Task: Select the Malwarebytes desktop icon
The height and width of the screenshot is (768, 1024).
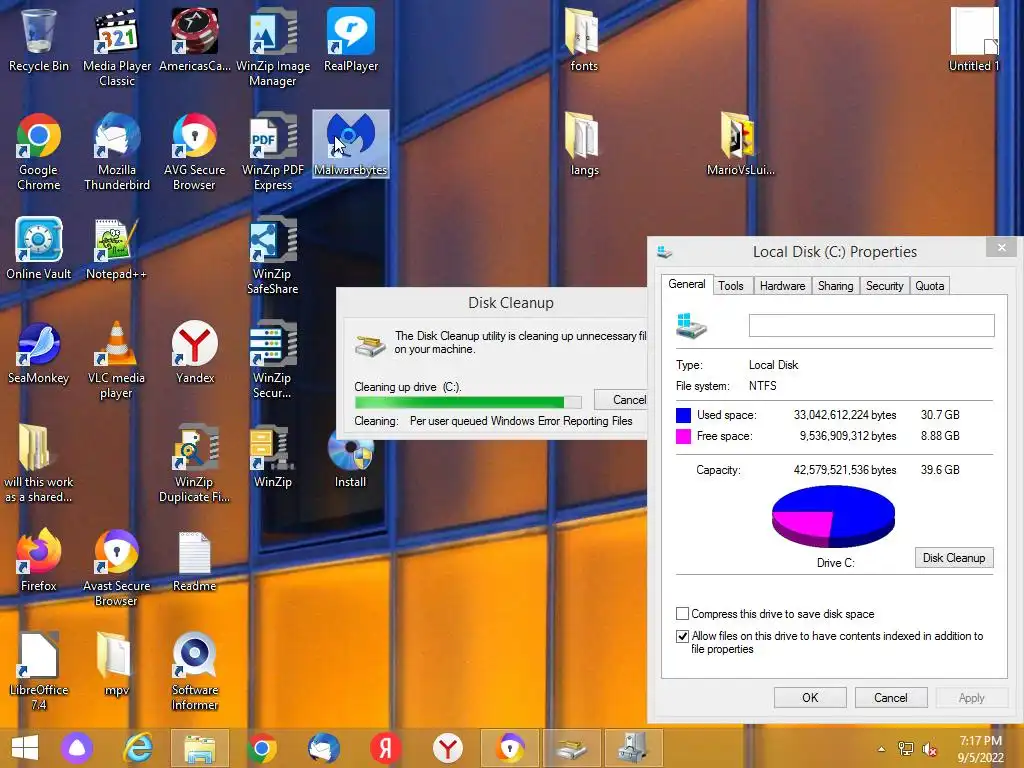Action: point(351,144)
